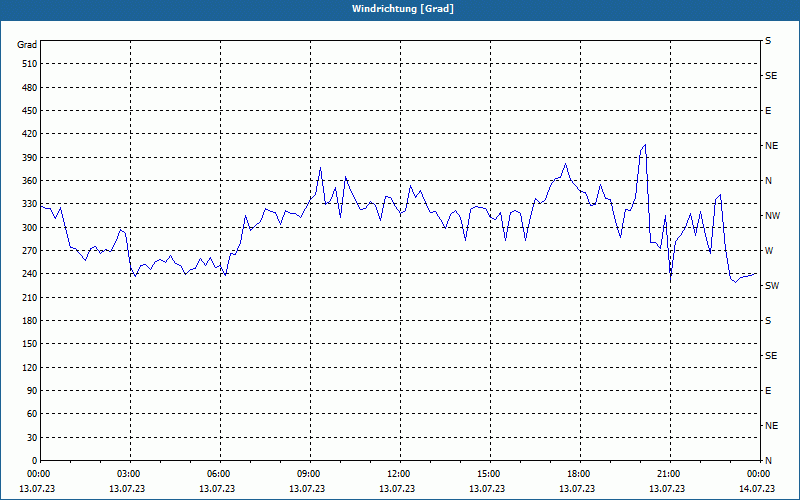Select the N compass label level with 0
This screenshot has width=800, height=500.
(768, 461)
